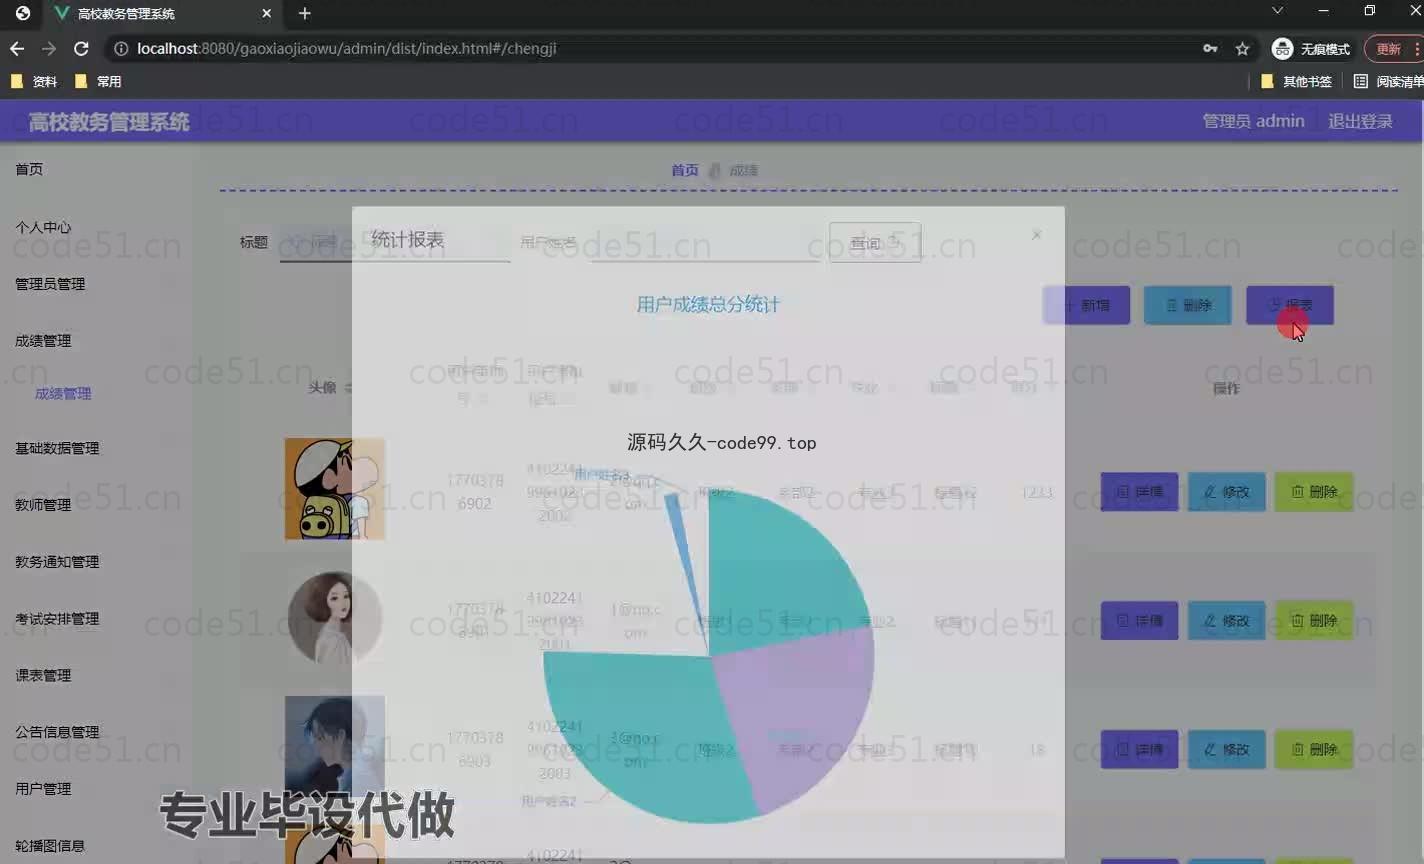Click the 头像 column header
Image resolution: width=1424 pixels, height=864 pixels.
point(322,387)
